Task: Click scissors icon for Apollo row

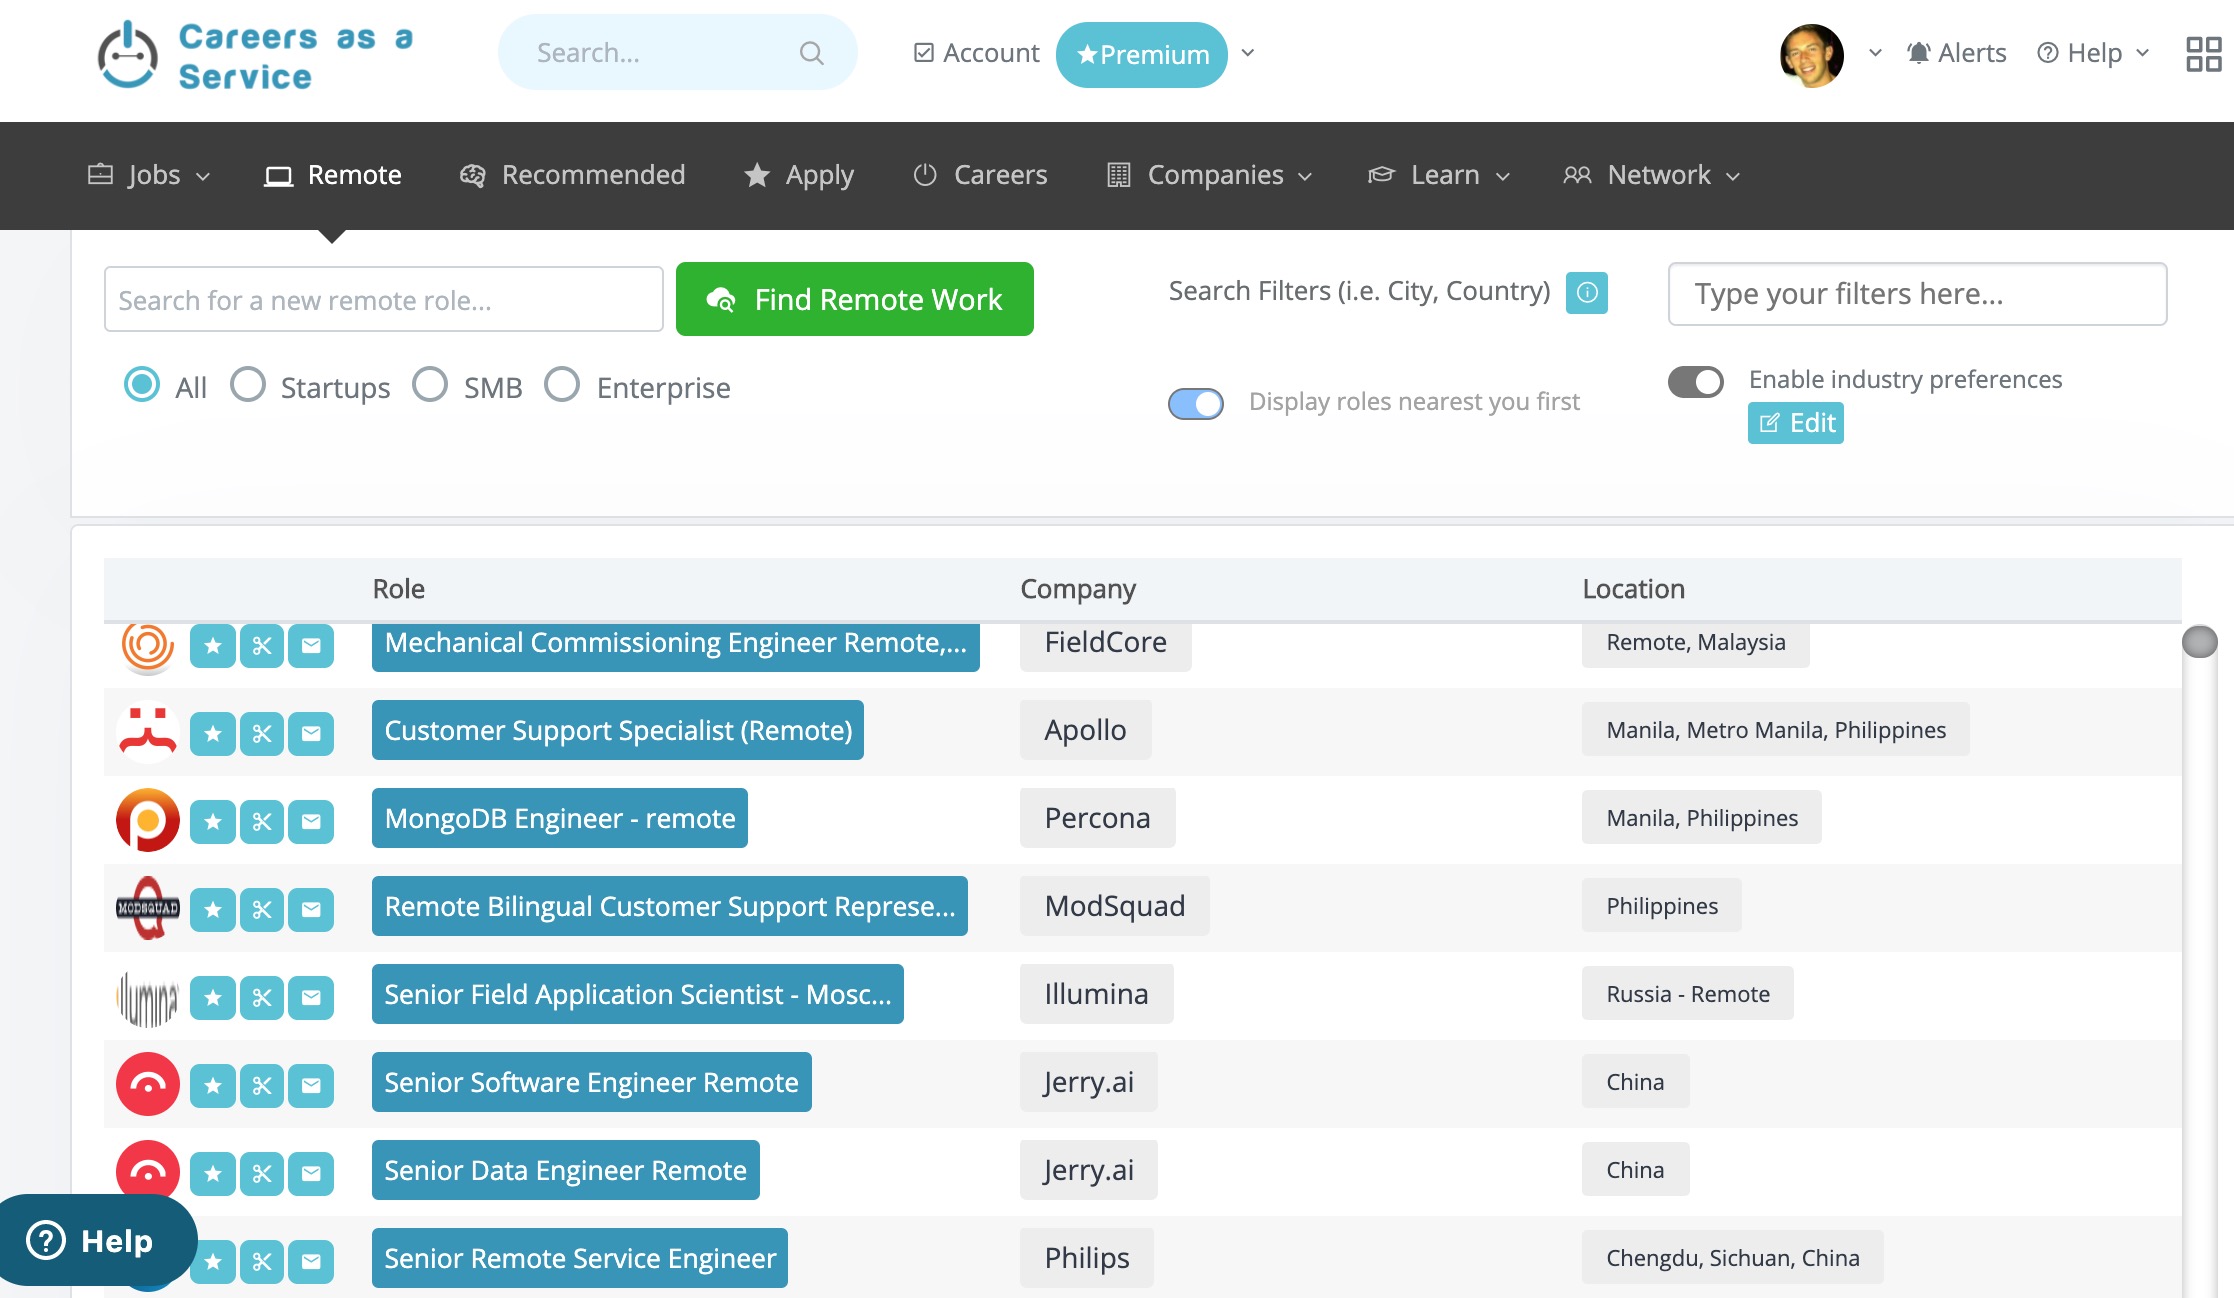Action: pyautogui.click(x=262, y=734)
